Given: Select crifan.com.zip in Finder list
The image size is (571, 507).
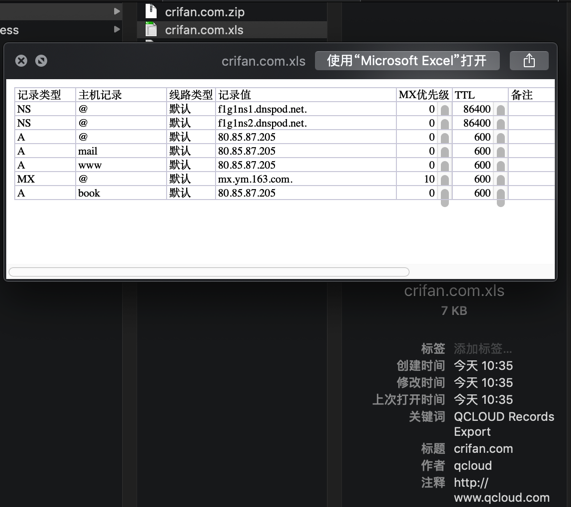Looking at the screenshot, I should click(232, 12).
